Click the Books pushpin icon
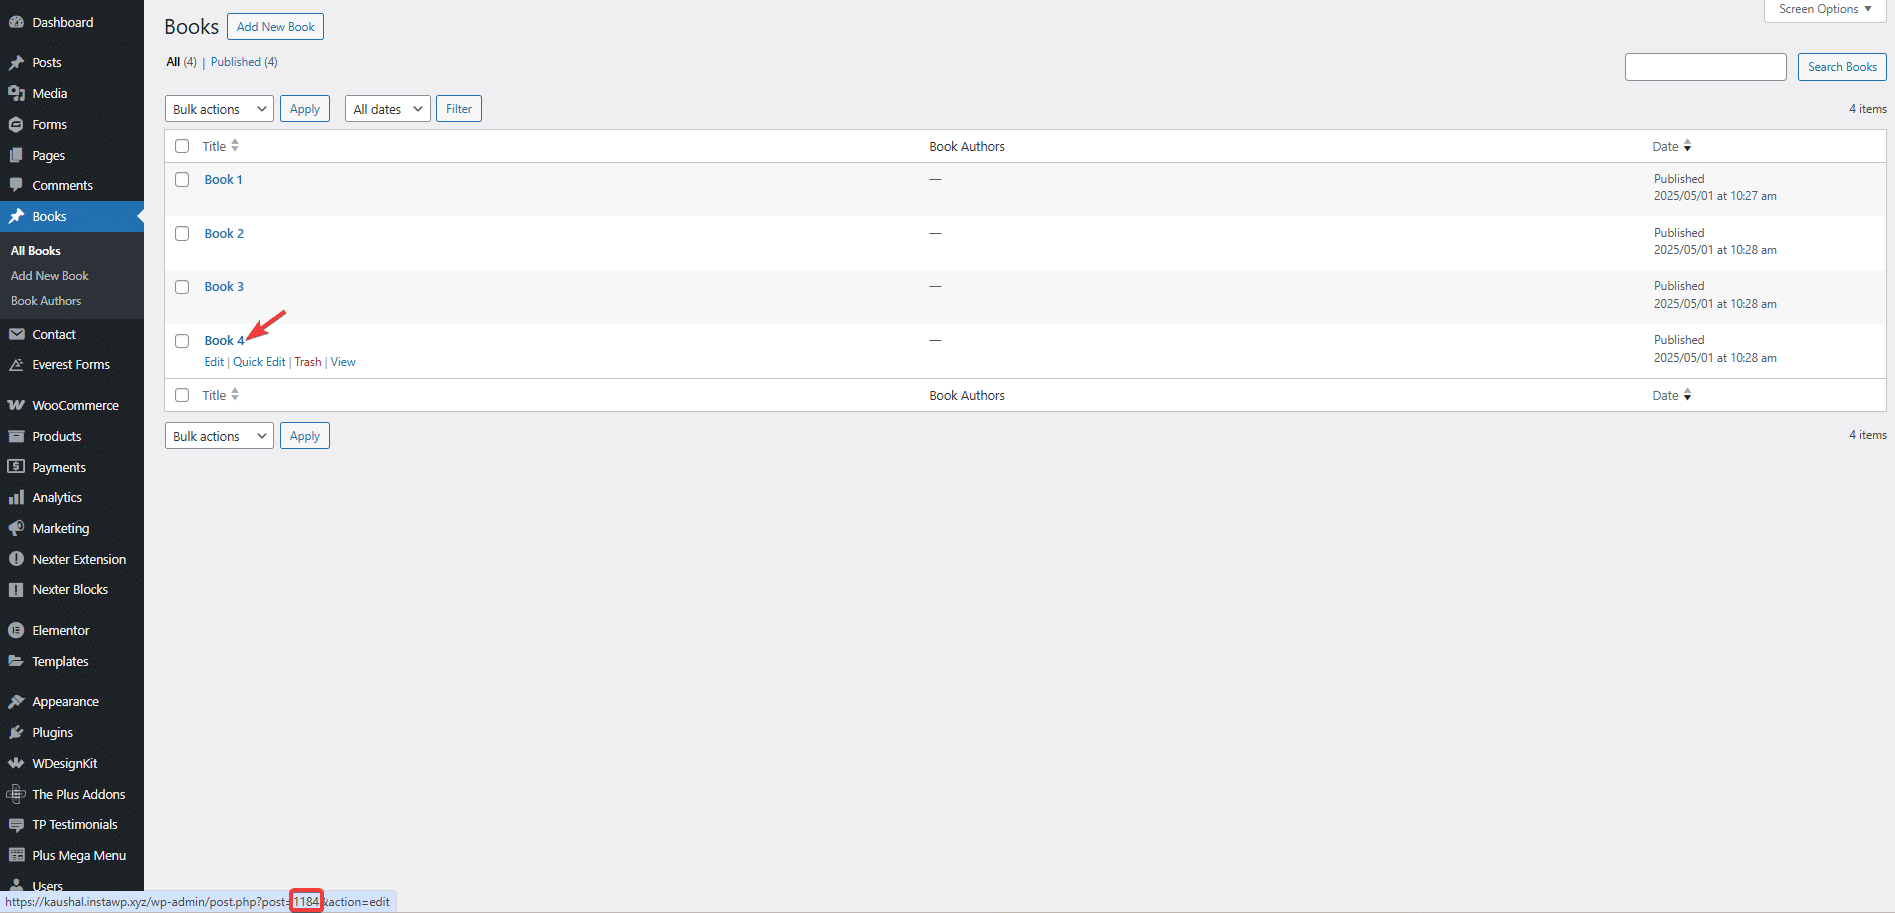This screenshot has height=913, width=1895. pyautogui.click(x=17, y=216)
